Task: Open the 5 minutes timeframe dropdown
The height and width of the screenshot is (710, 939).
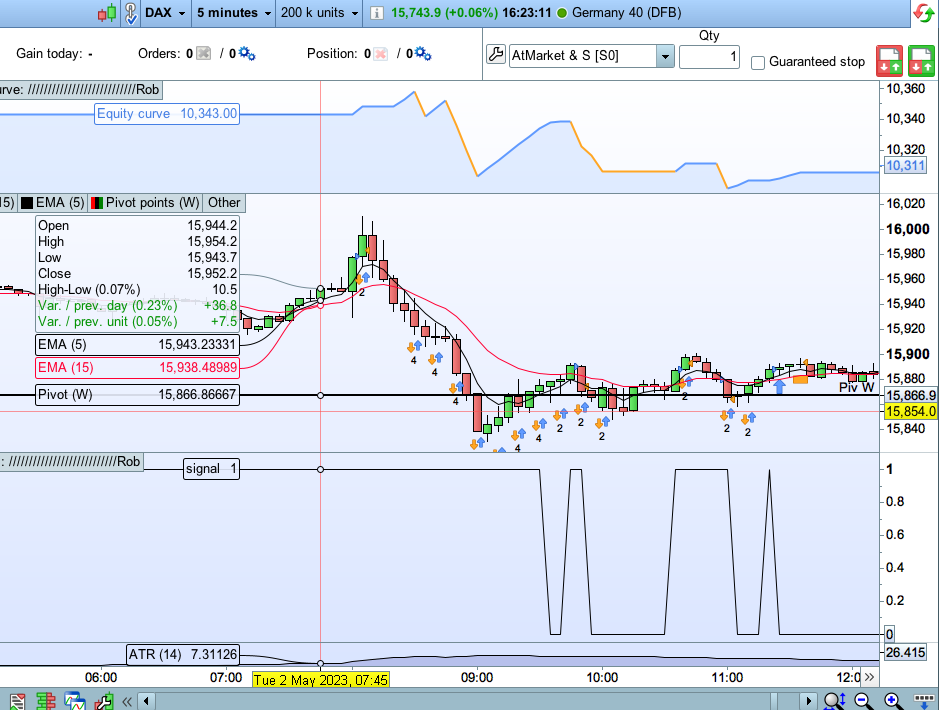Action: (234, 13)
